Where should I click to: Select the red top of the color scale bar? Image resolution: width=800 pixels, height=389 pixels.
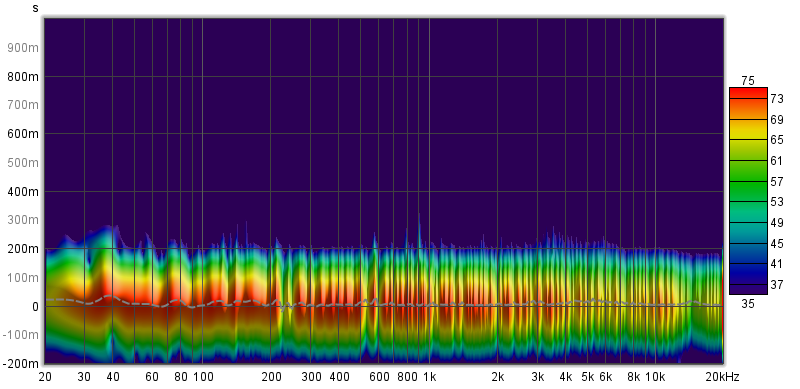[748, 93]
